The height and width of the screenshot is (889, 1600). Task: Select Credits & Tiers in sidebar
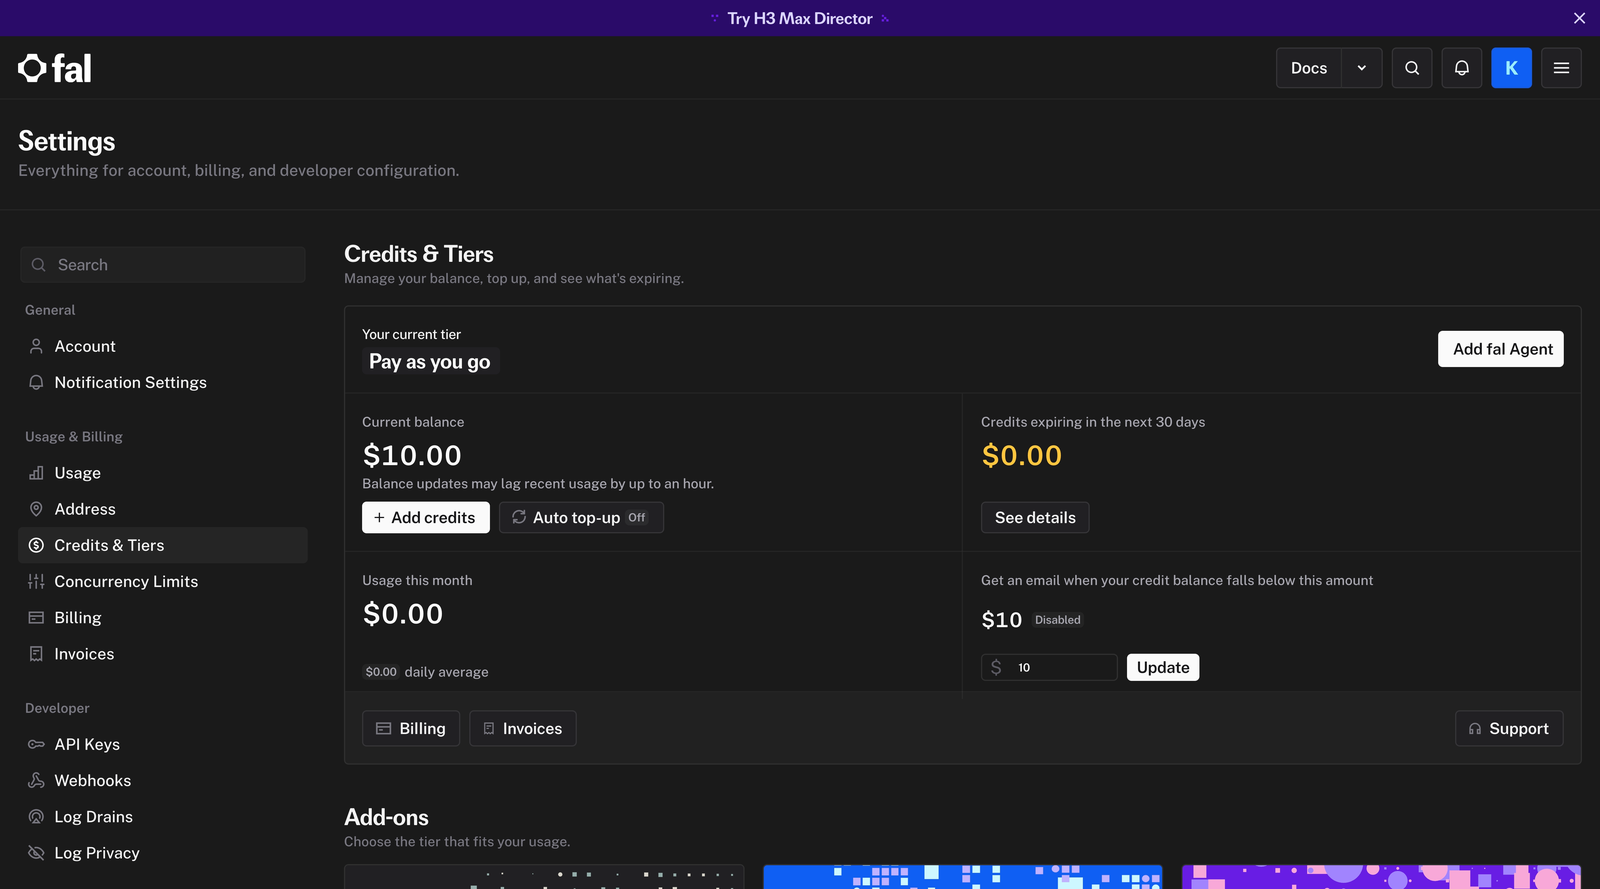tap(163, 545)
